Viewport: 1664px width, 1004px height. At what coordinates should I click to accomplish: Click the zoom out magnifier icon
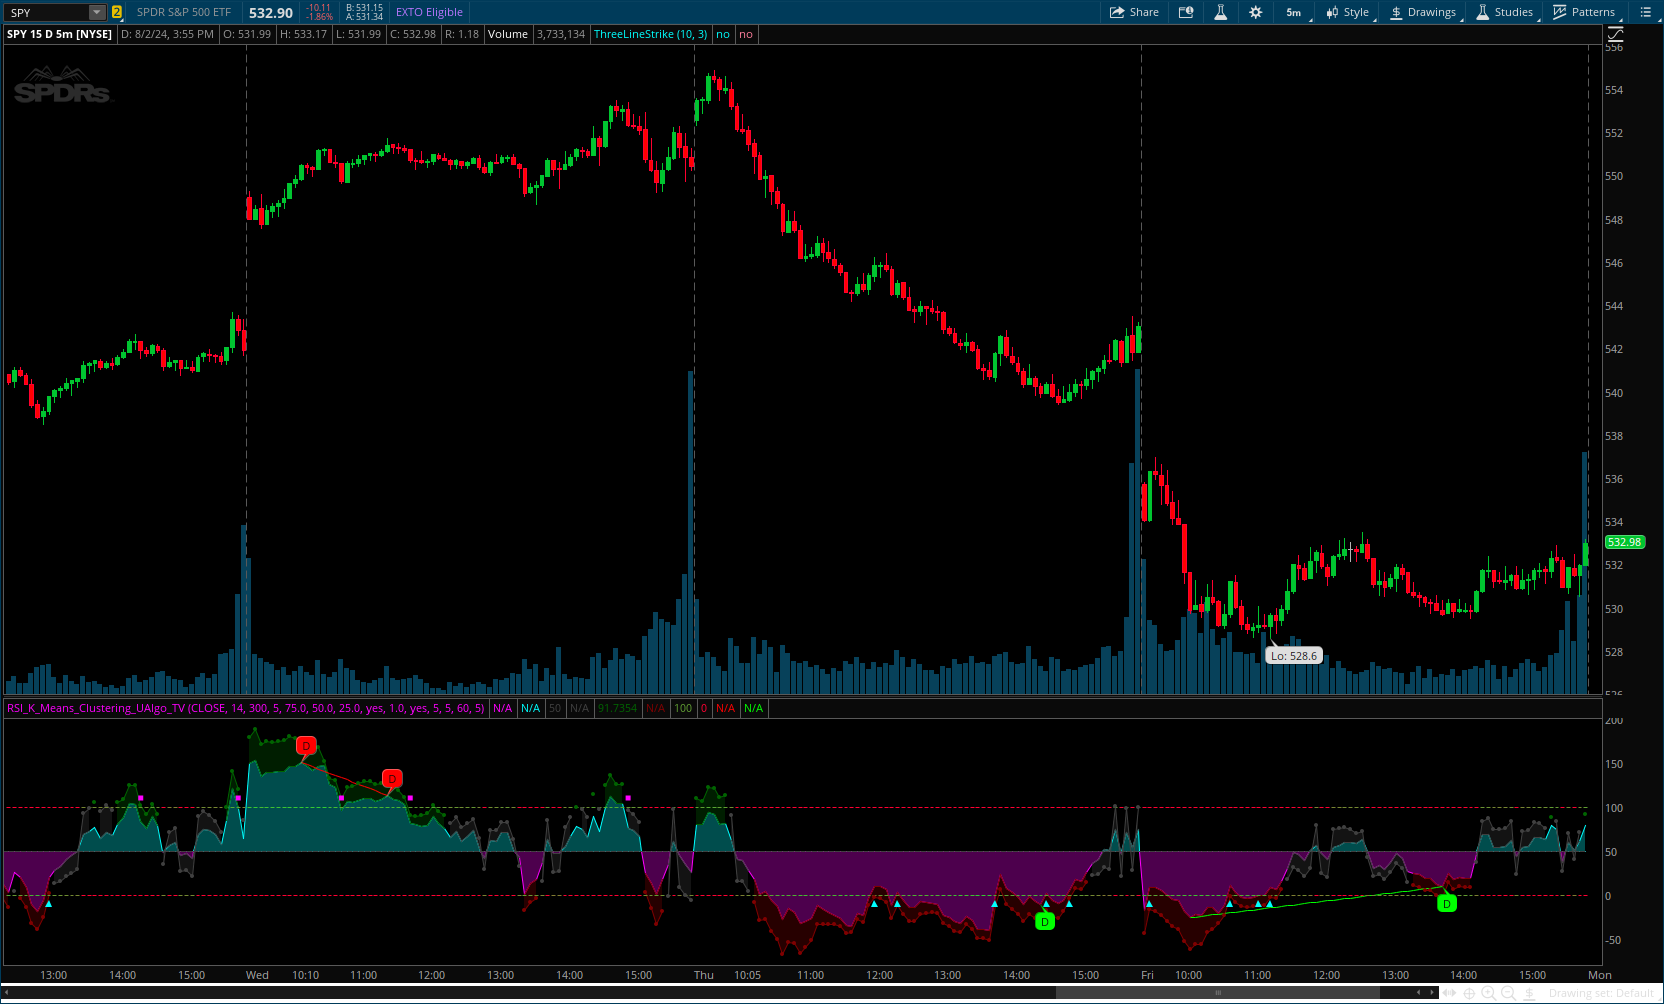click(x=1508, y=993)
